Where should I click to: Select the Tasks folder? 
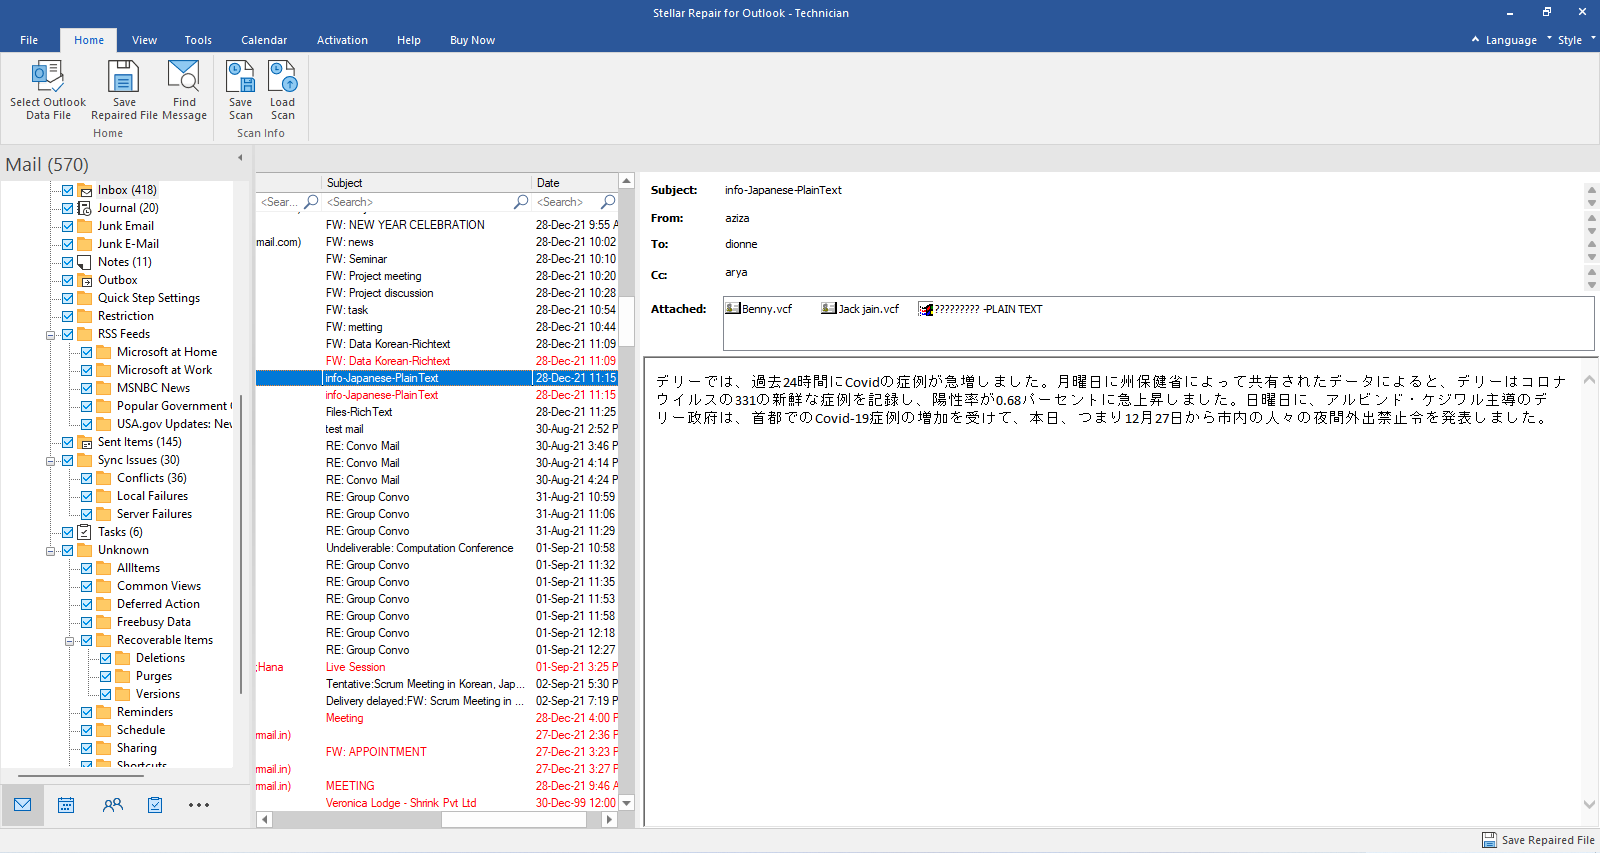coord(120,532)
